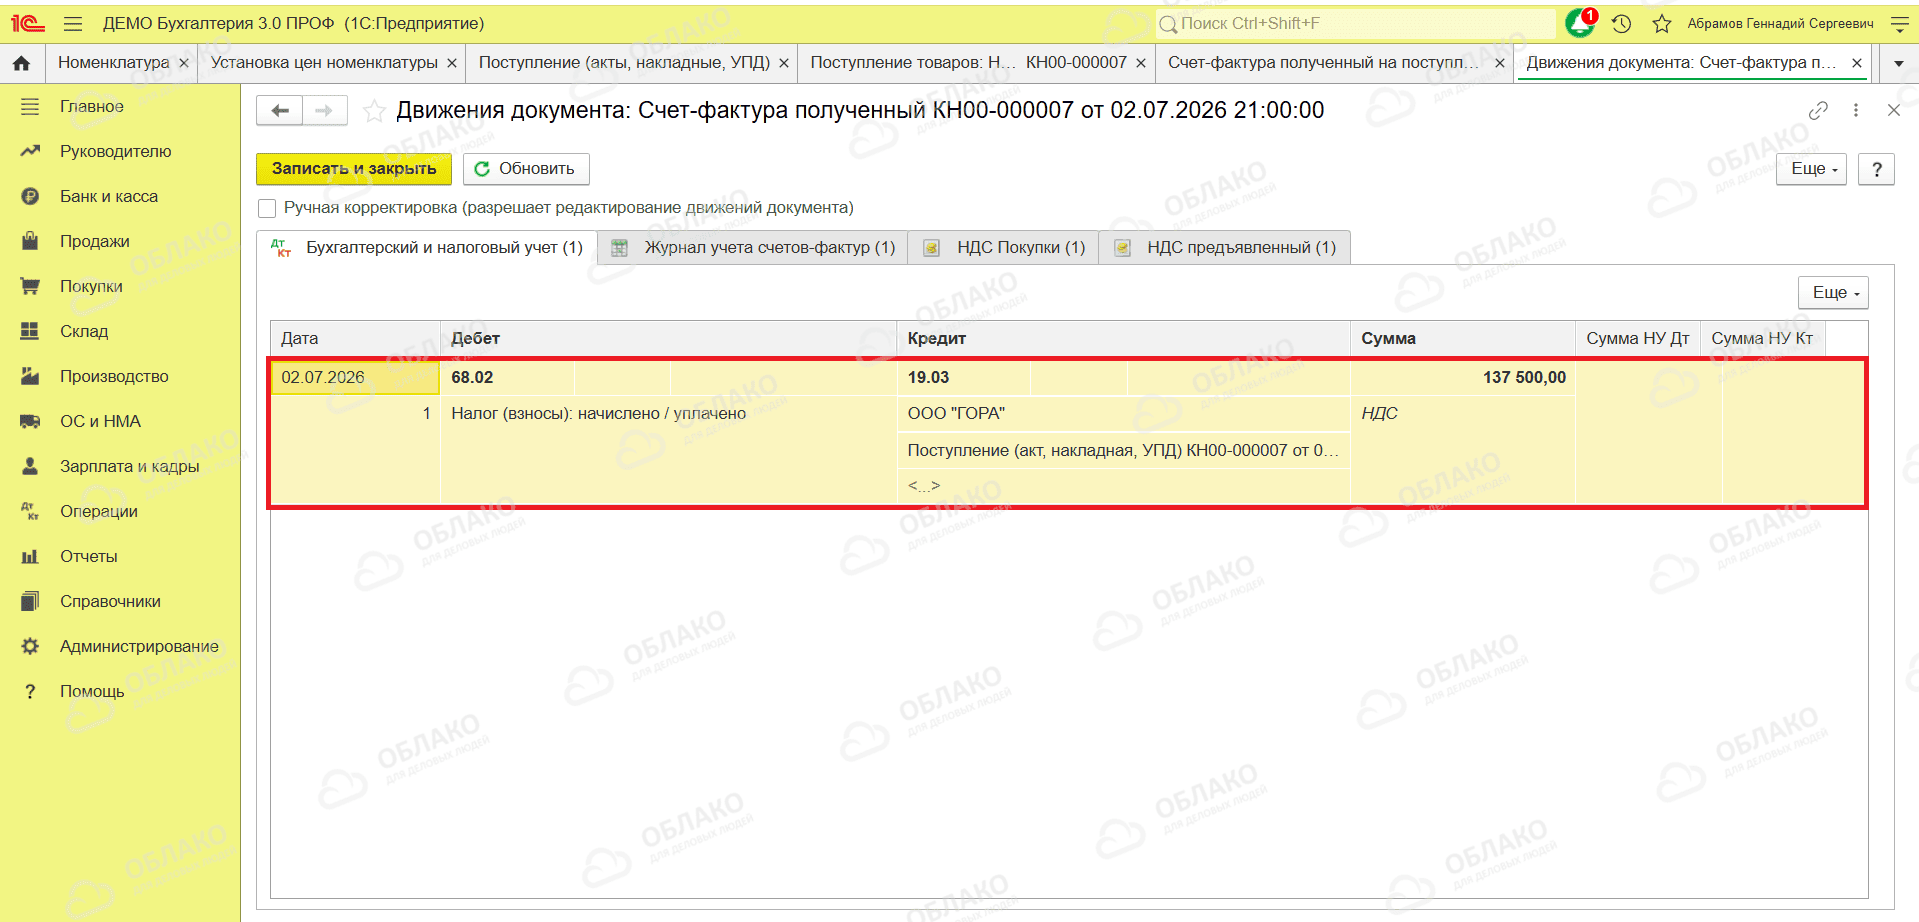Close the Номенклатура tab

click(x=184, y=63)
